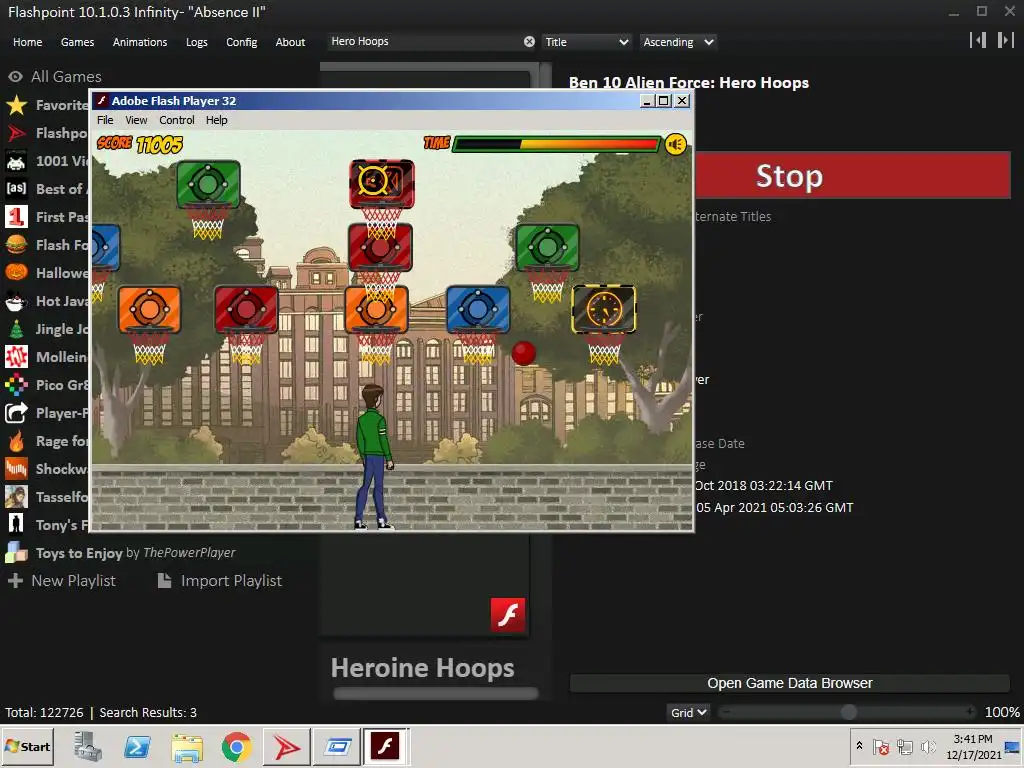Select the [as] Best of playlist icon
This screenshot has width=1024, height=768.
click(x=16, y=189)
